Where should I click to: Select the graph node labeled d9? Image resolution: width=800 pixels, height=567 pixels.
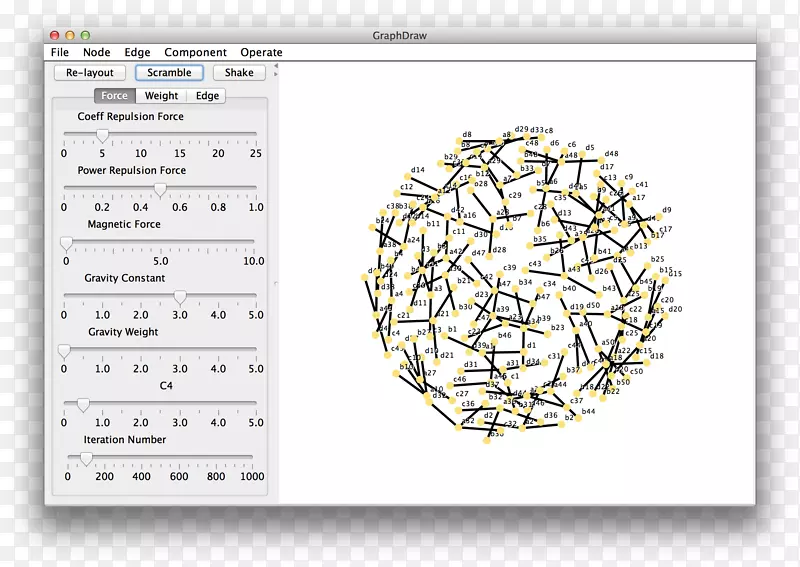[x=661, y=218]
